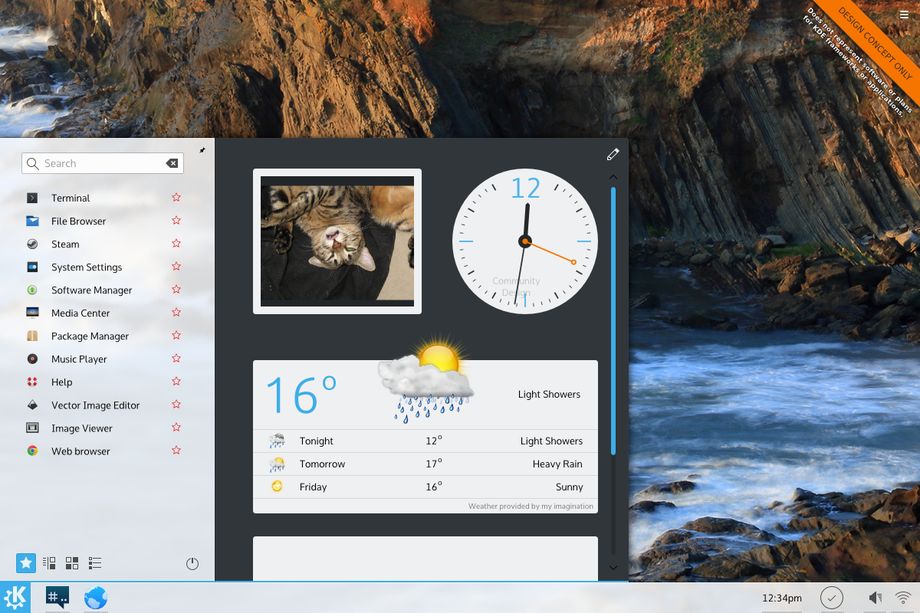Toggle favorite star for System Settings

click(x=176, y=266)
